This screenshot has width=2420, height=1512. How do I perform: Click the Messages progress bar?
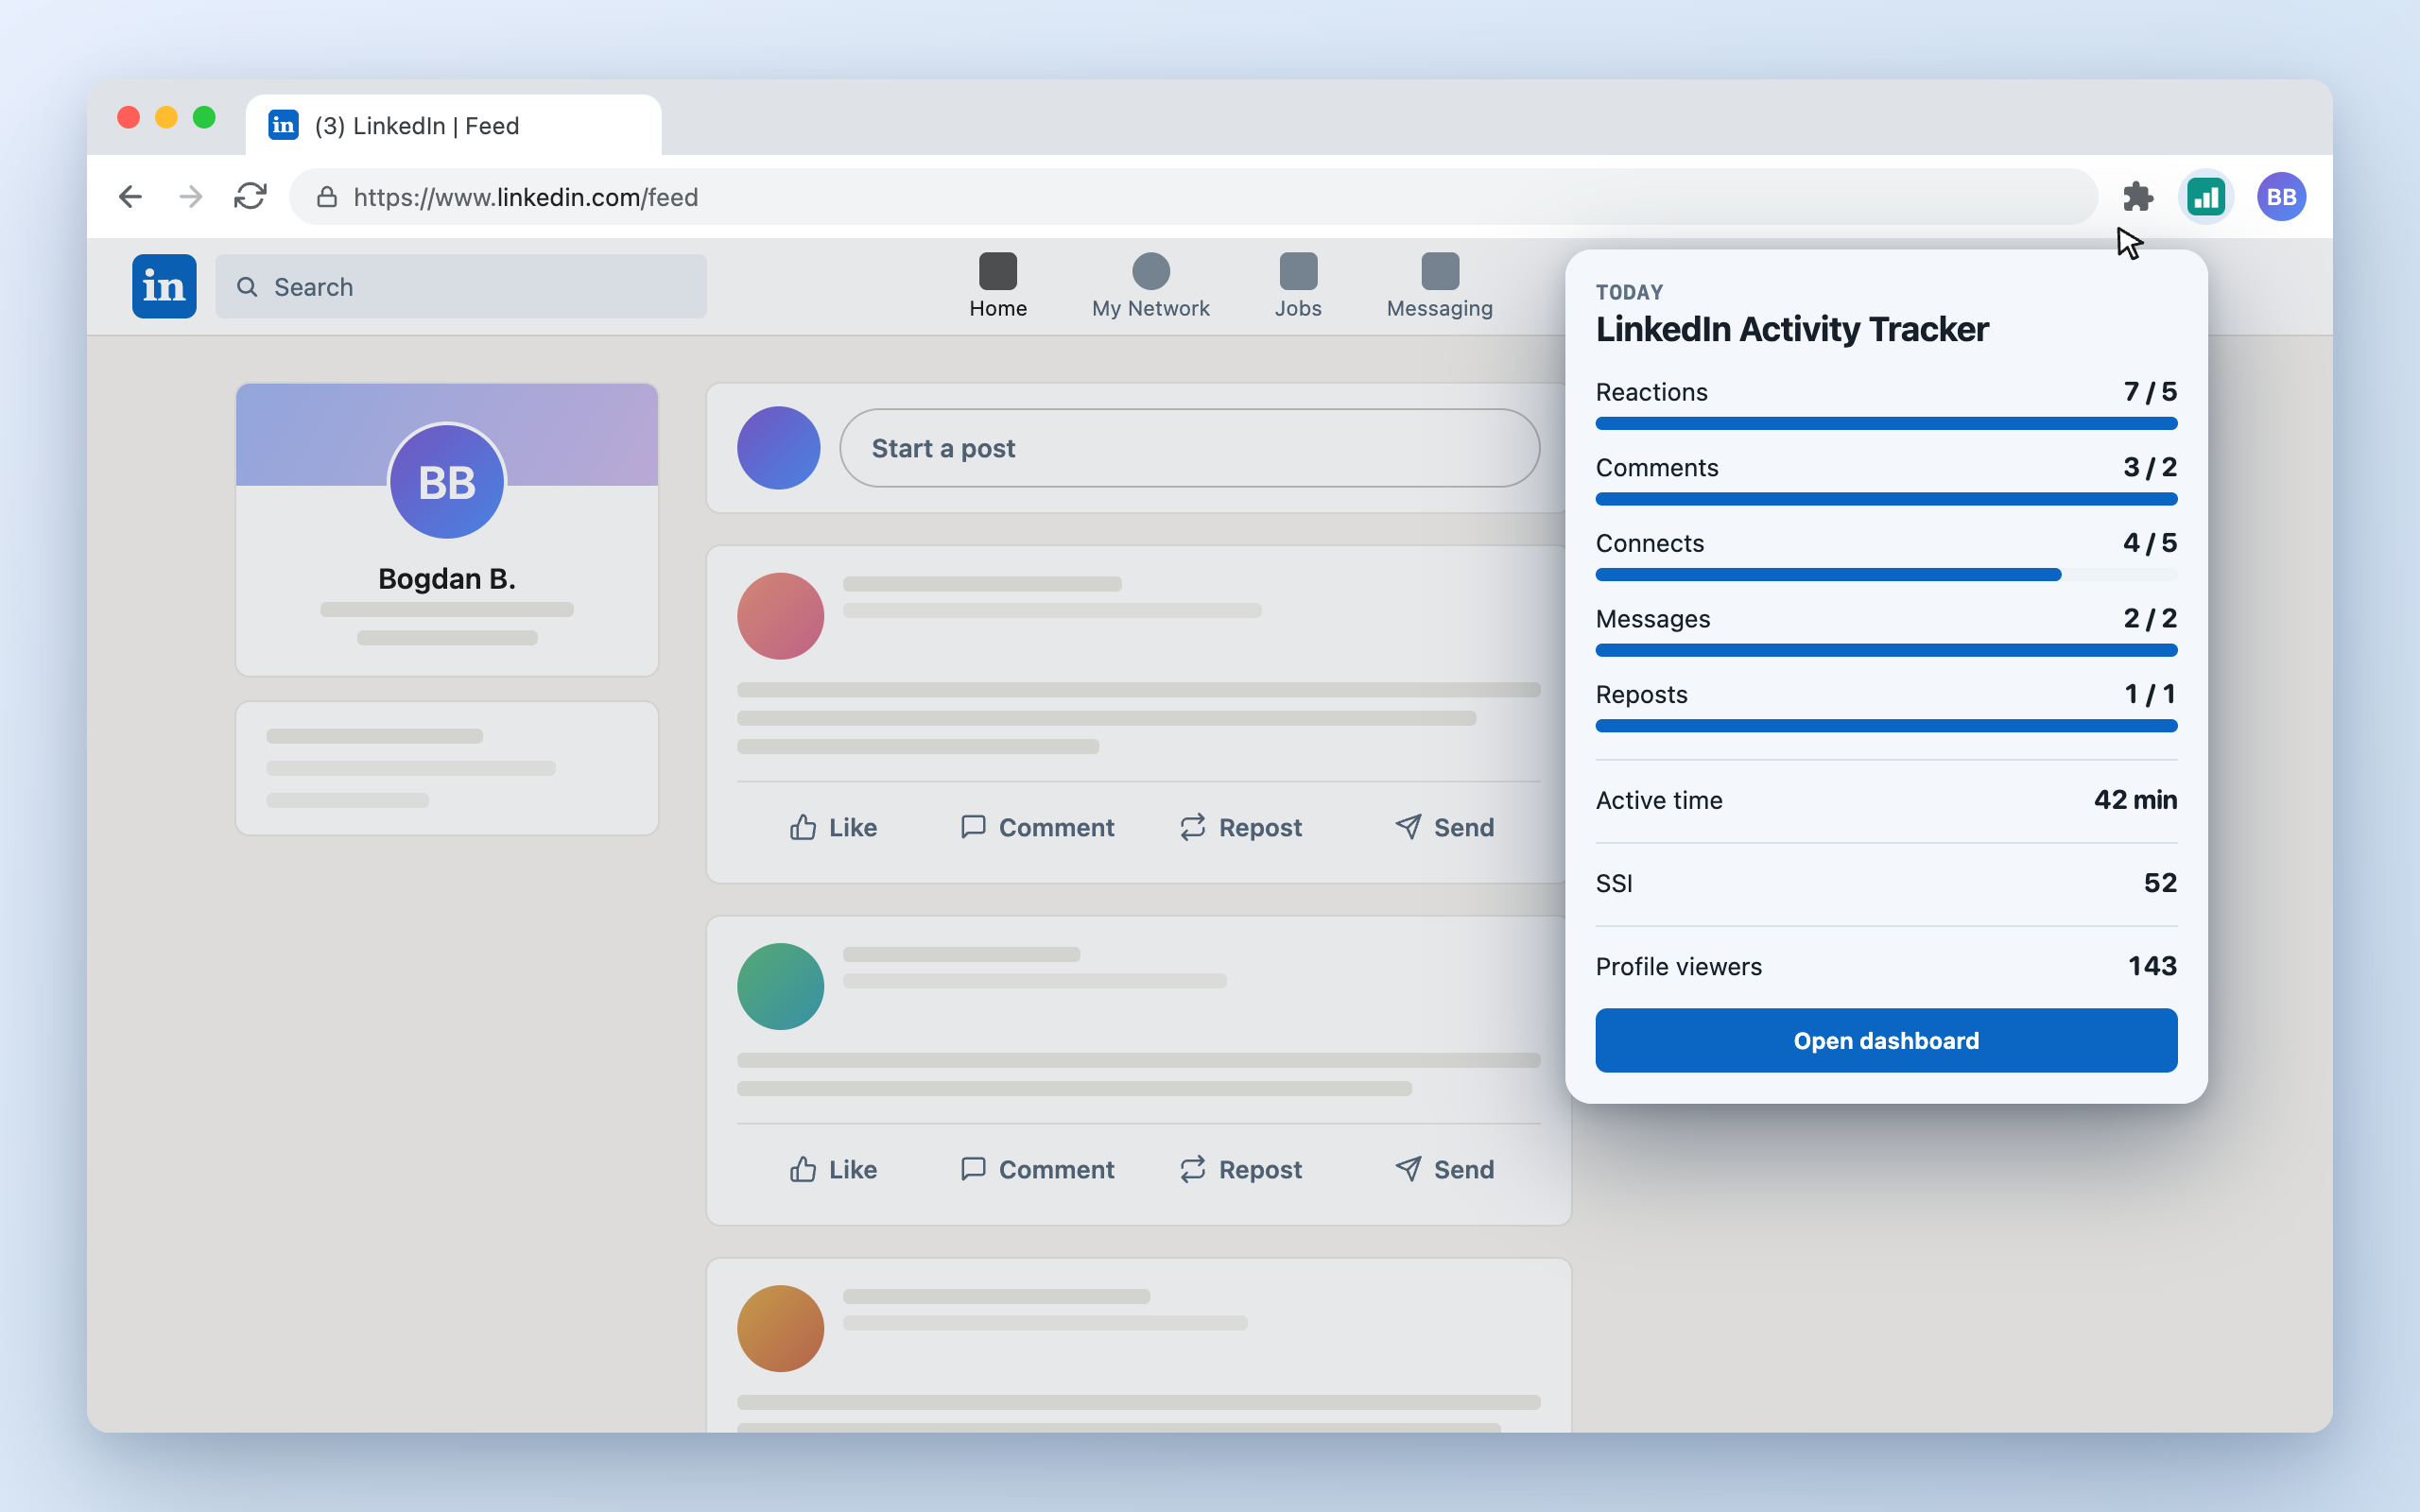click(1886, 651)
